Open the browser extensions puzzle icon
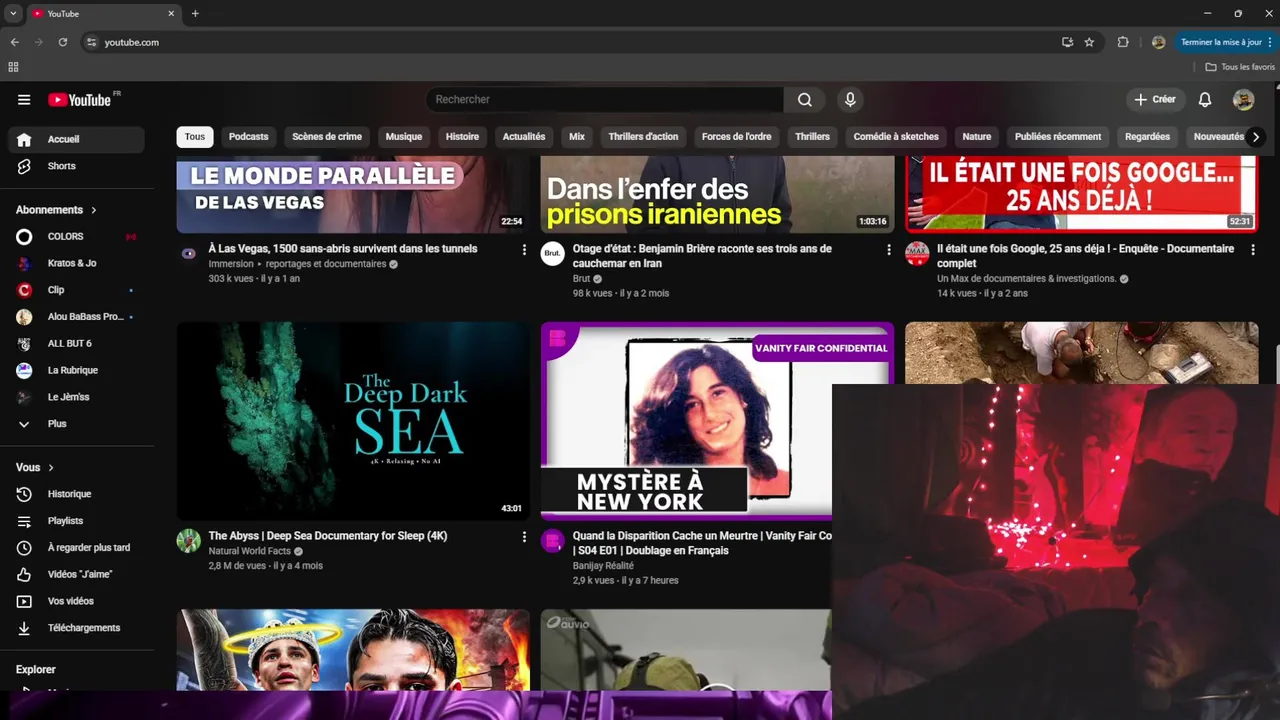This screenshot has height=720, width=1280. pos(1123,42)
